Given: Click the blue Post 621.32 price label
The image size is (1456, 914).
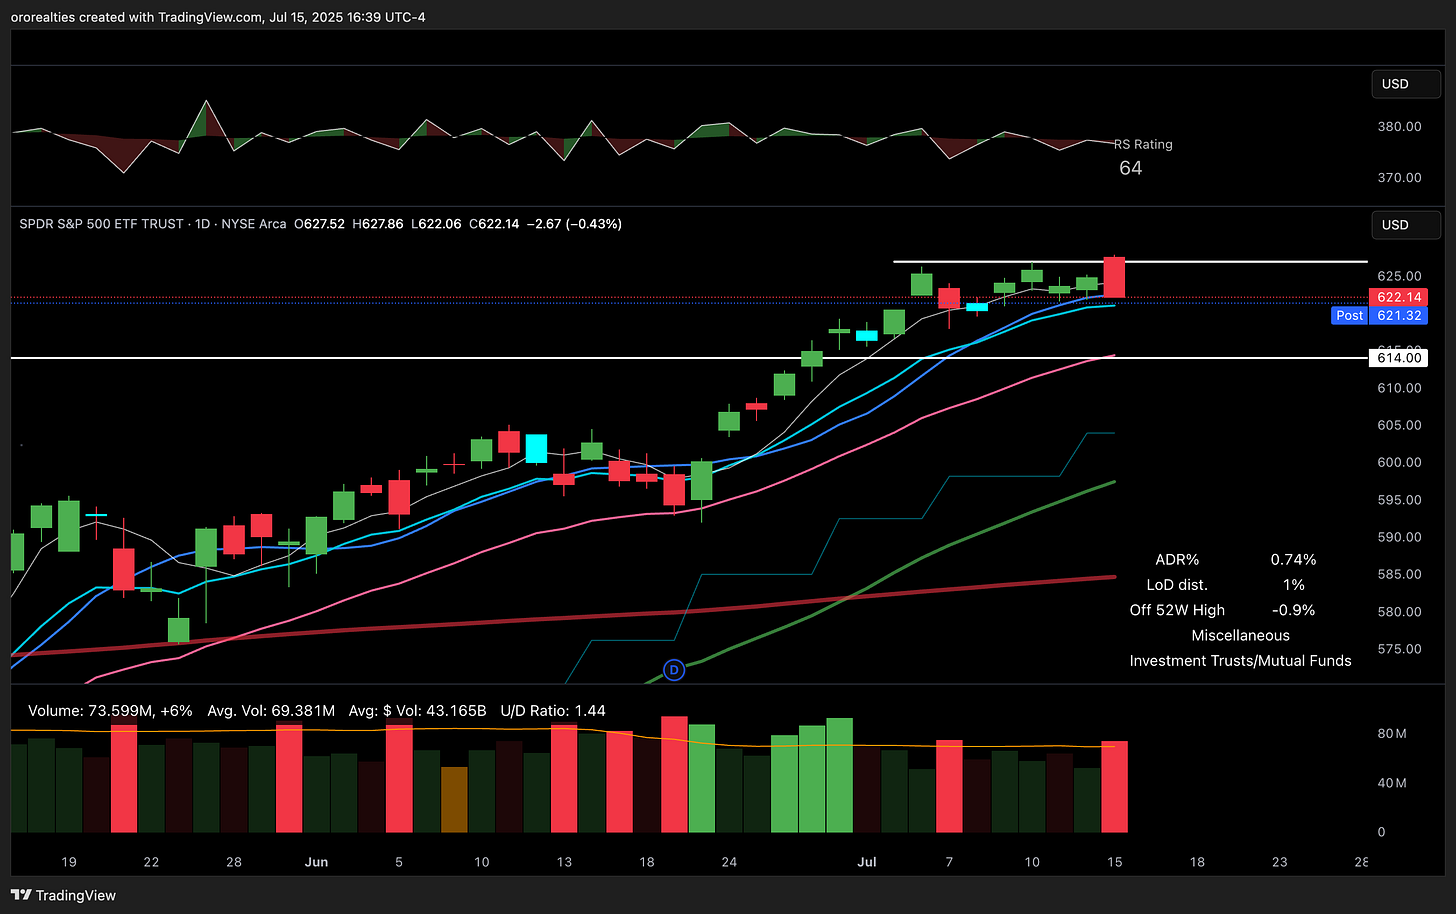Looking at the screenshot, I should coord(1380,315).
